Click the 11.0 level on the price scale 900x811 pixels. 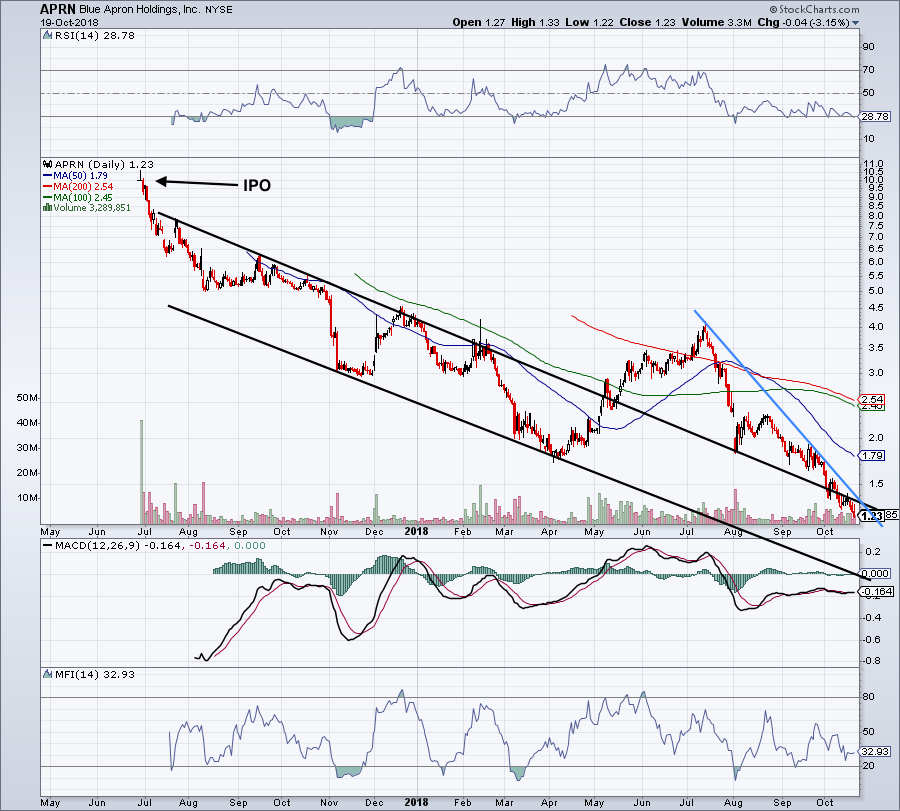[872, 164]
